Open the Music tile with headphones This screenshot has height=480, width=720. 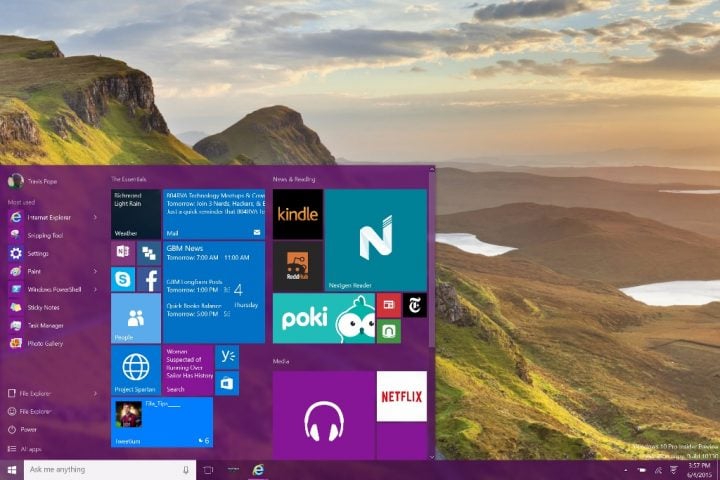click(324, 415)
